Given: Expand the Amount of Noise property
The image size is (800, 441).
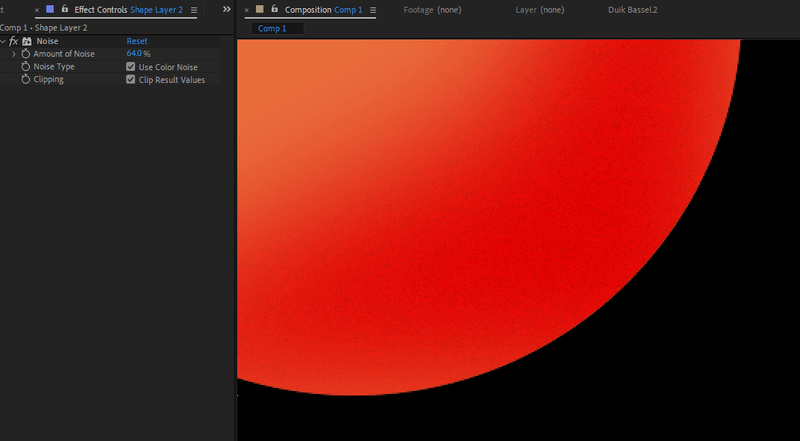Looking at the screenshot, I should coord(13,54).
